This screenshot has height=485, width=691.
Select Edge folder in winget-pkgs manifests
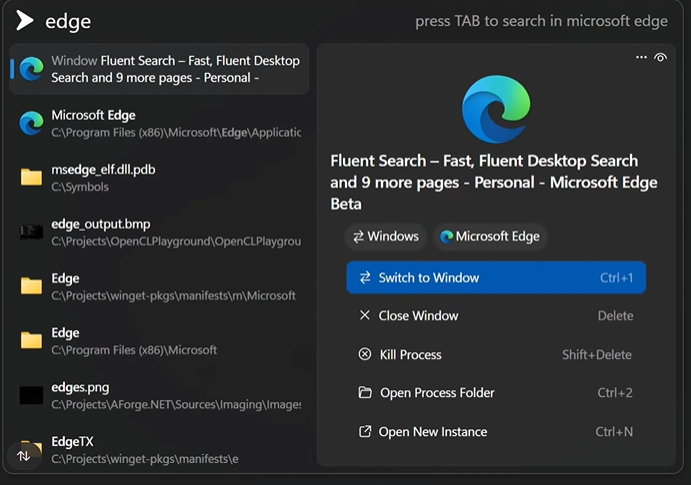(159, 287)
